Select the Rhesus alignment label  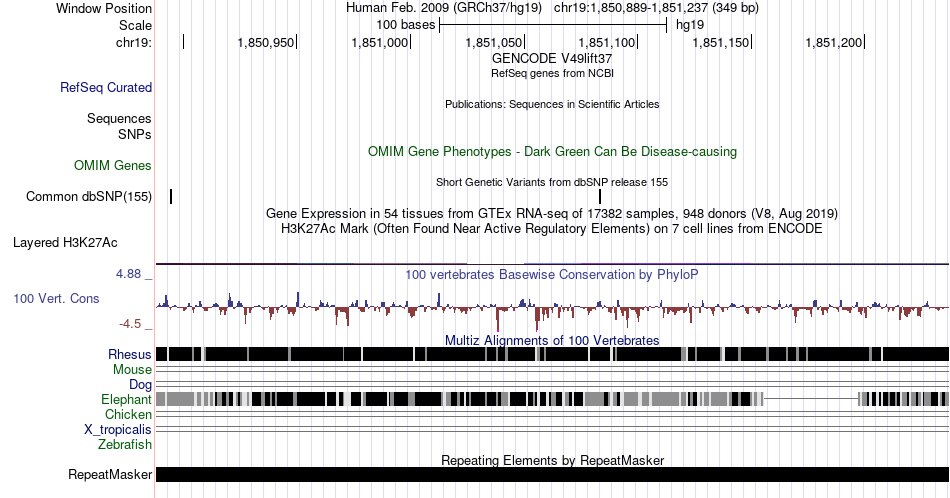point(130,354)
